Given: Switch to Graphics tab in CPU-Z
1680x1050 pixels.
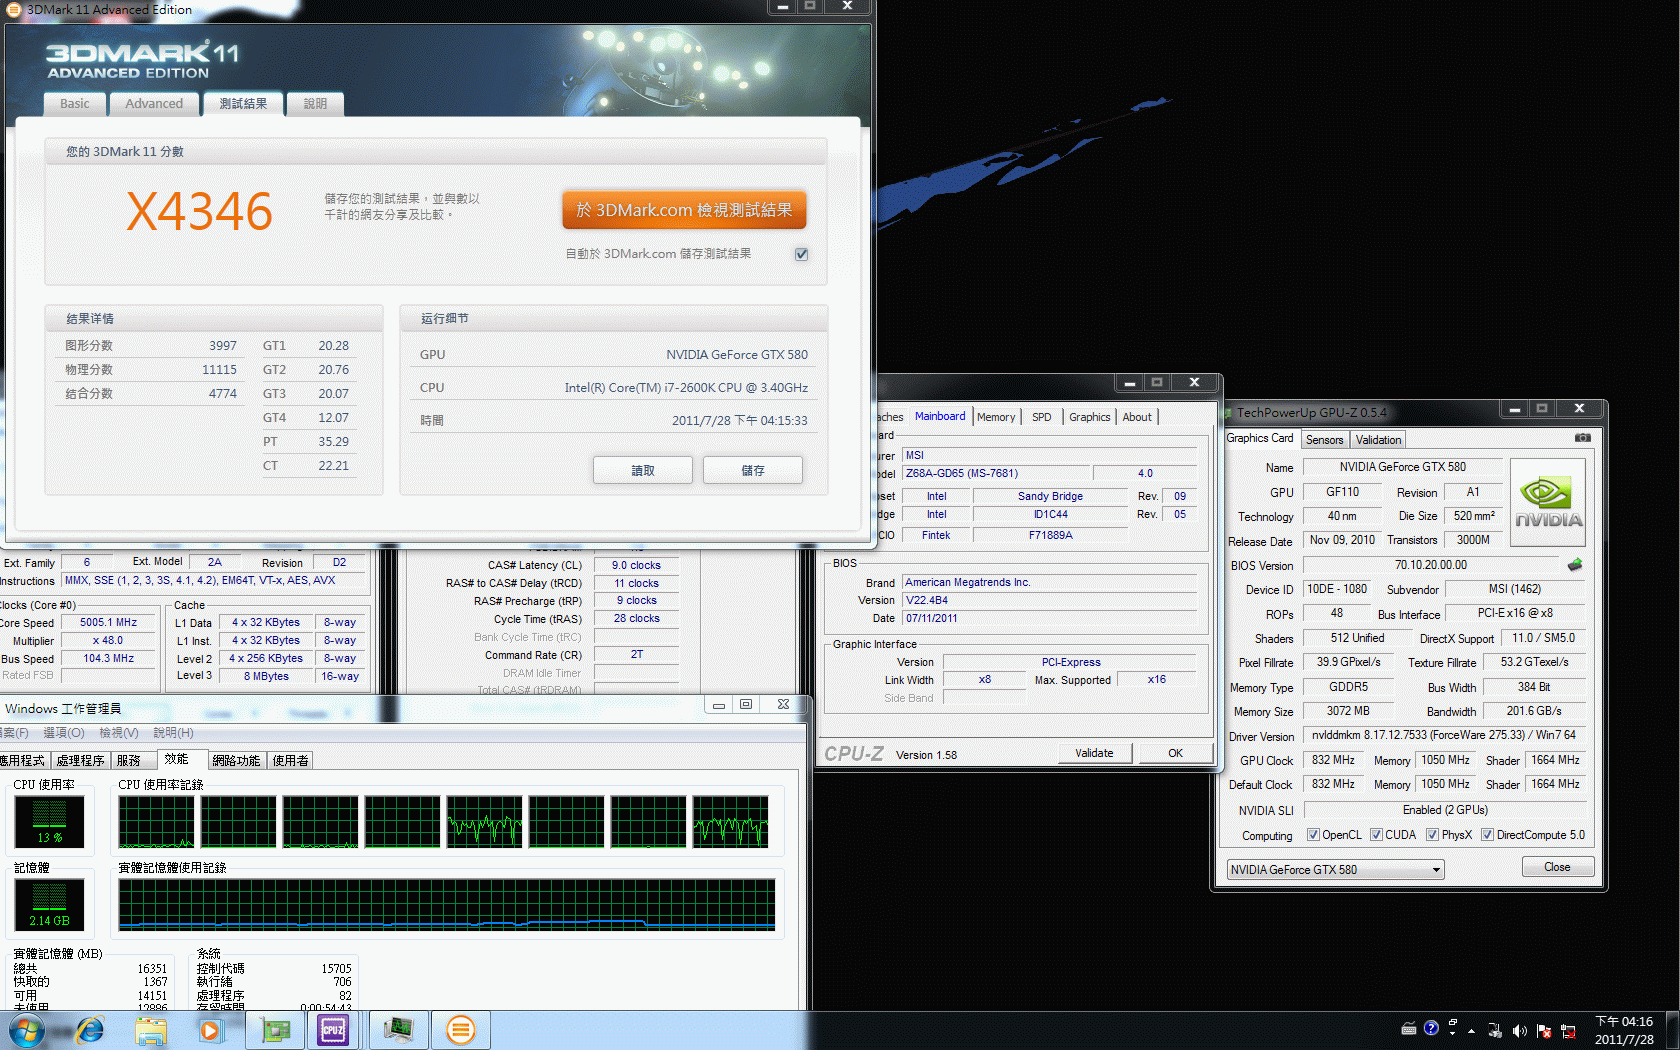Looking at the screenshot, I should coord(1089,417).
